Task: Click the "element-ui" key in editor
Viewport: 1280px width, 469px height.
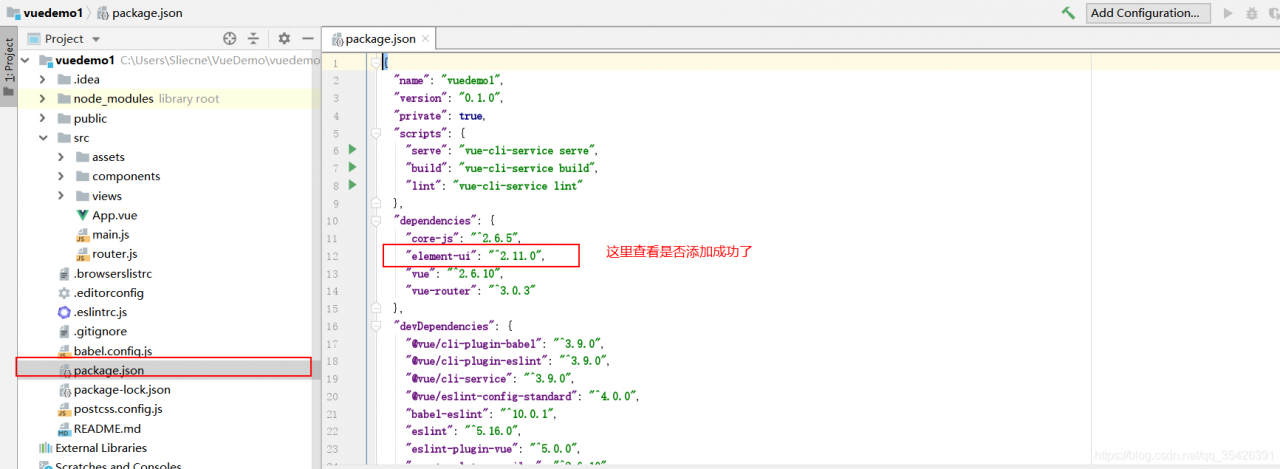Action: (x=439, y=256)
